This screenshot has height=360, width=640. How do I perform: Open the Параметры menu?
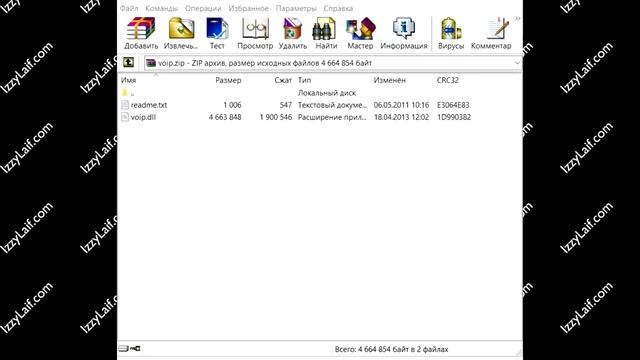(296, 8)
